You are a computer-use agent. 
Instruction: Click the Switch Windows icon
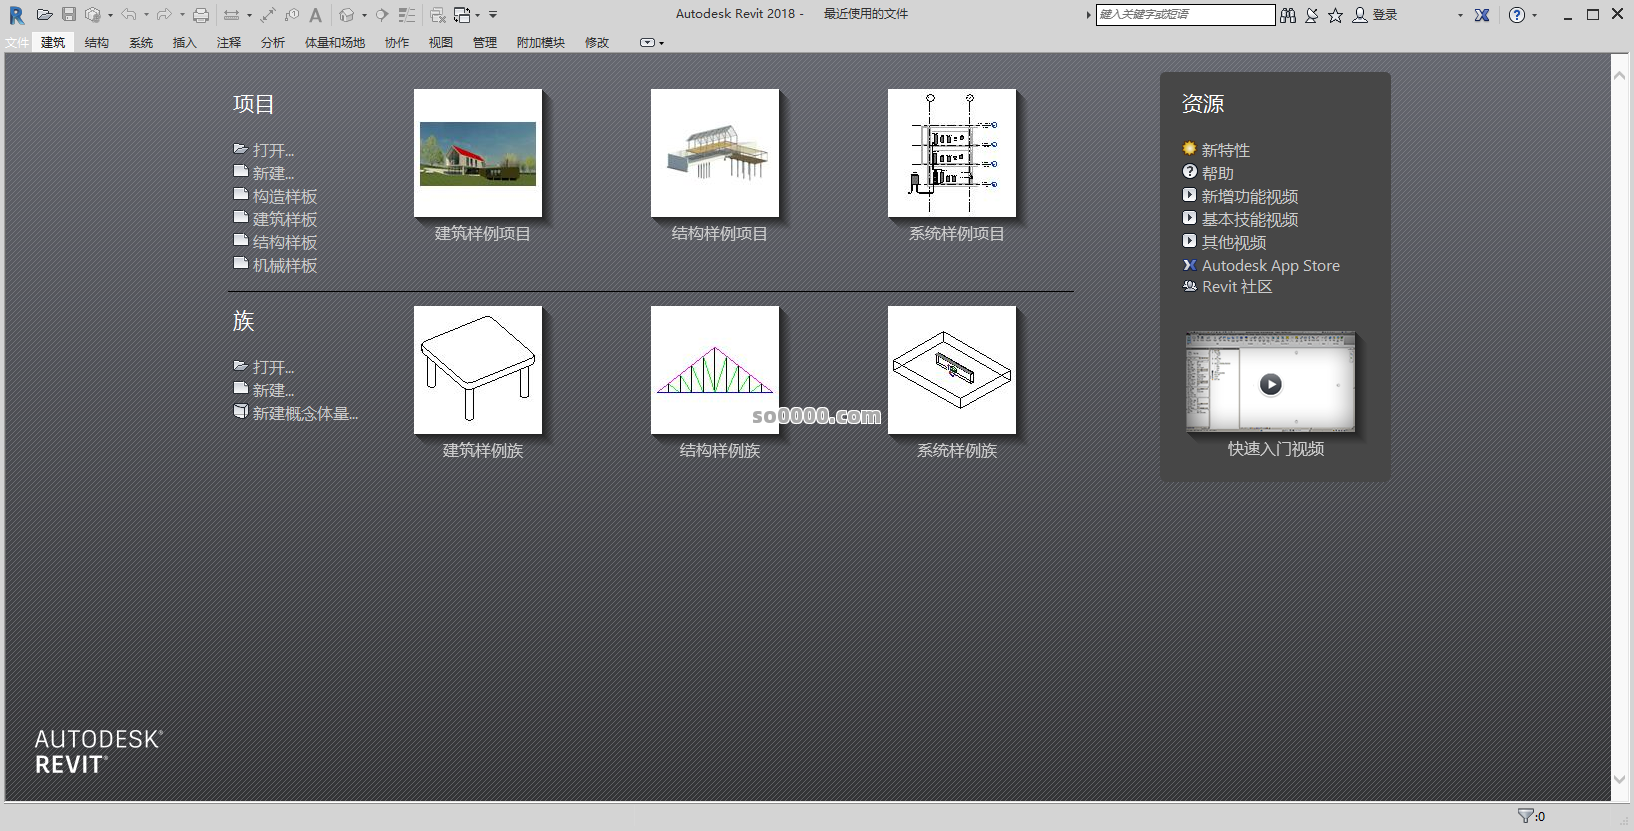pos(462,15)
